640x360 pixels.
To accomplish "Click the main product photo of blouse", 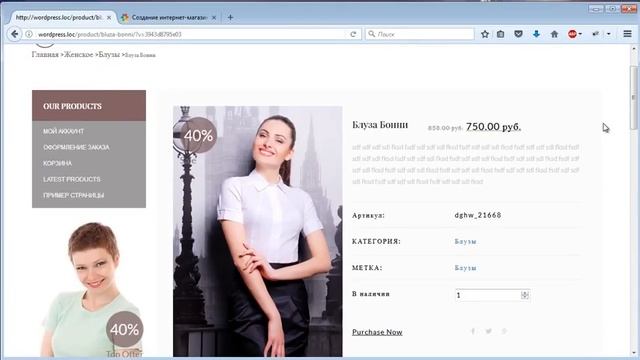I will [x=258, y=231].
